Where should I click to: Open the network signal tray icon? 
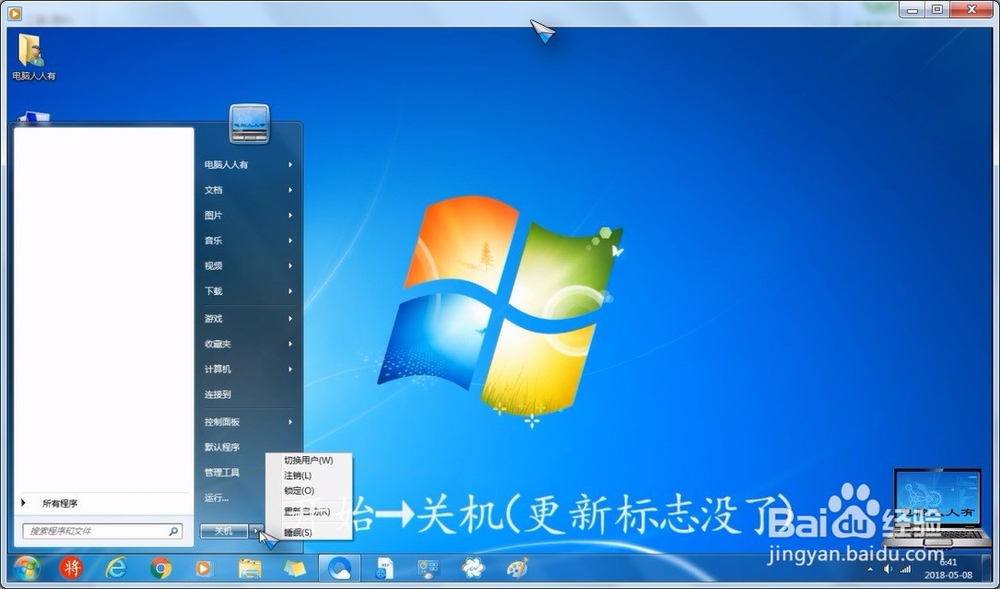coord(905,569)
